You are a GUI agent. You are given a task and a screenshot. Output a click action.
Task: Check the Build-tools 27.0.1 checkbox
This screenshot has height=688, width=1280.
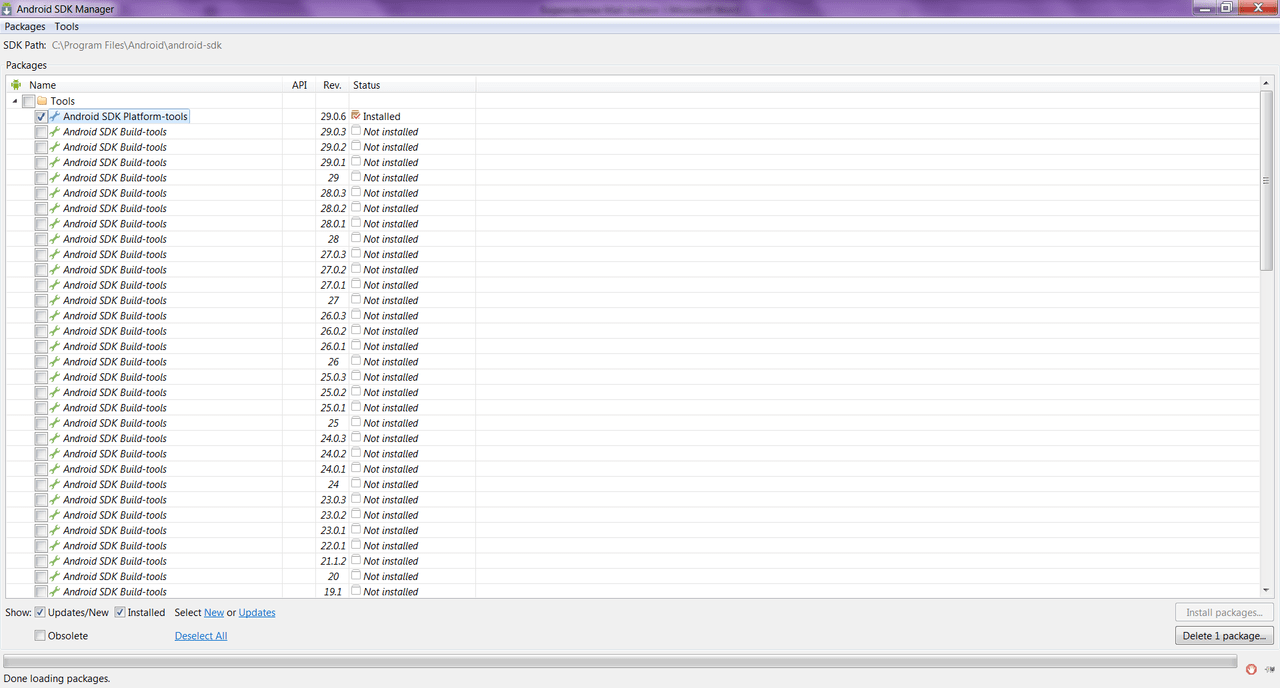41,285
